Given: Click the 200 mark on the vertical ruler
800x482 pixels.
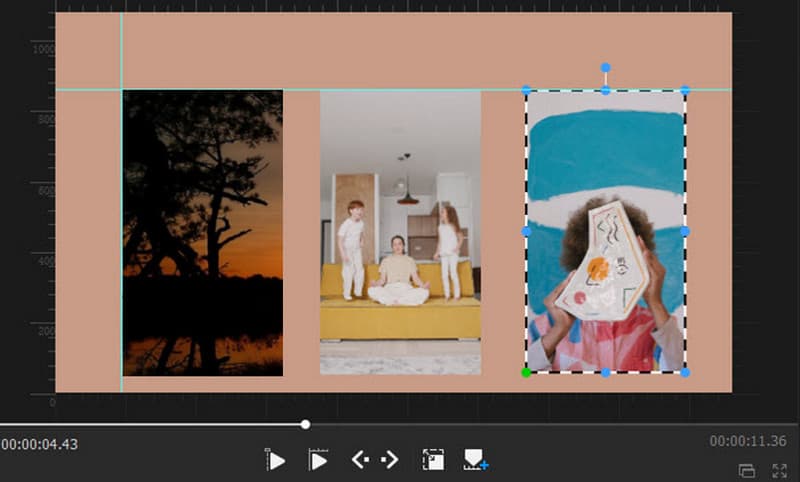Looking at the screenshot, I should click(x=46, y=332).
